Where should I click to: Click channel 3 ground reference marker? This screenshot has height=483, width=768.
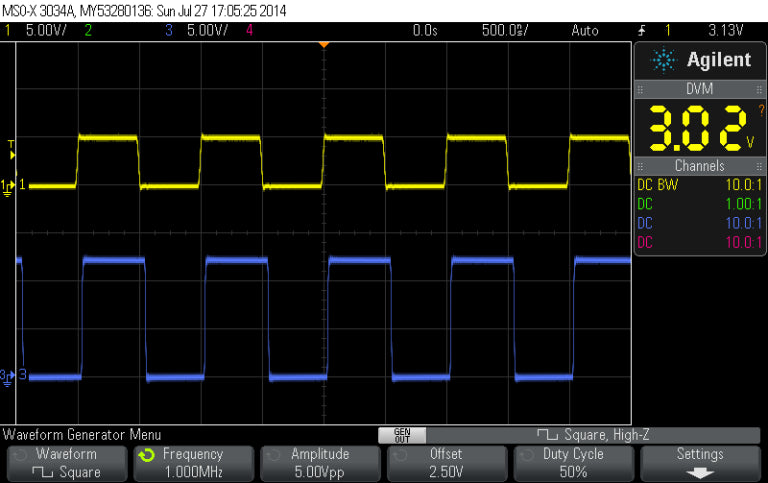[10, 376]
